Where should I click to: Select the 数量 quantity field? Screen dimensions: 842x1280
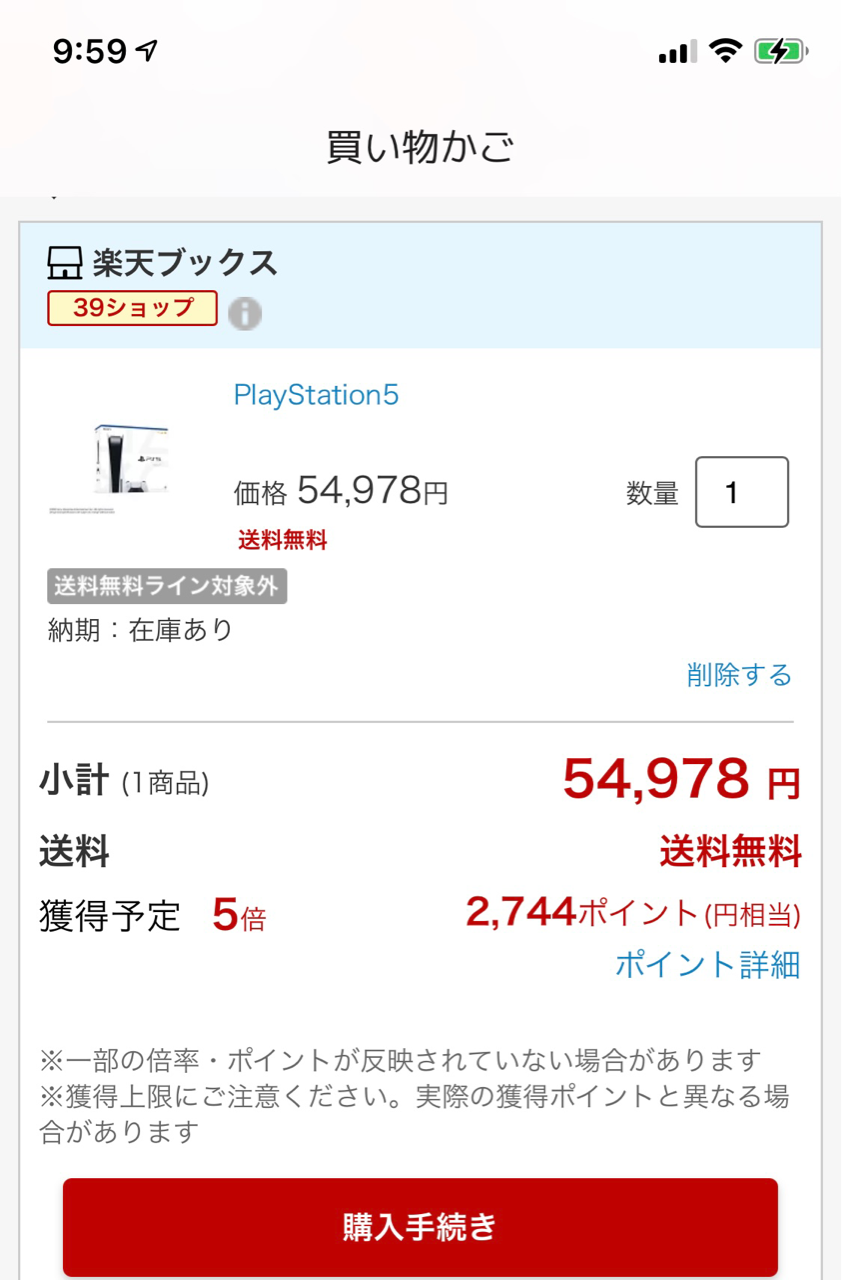pyautogui.click(x=742, y=492)
